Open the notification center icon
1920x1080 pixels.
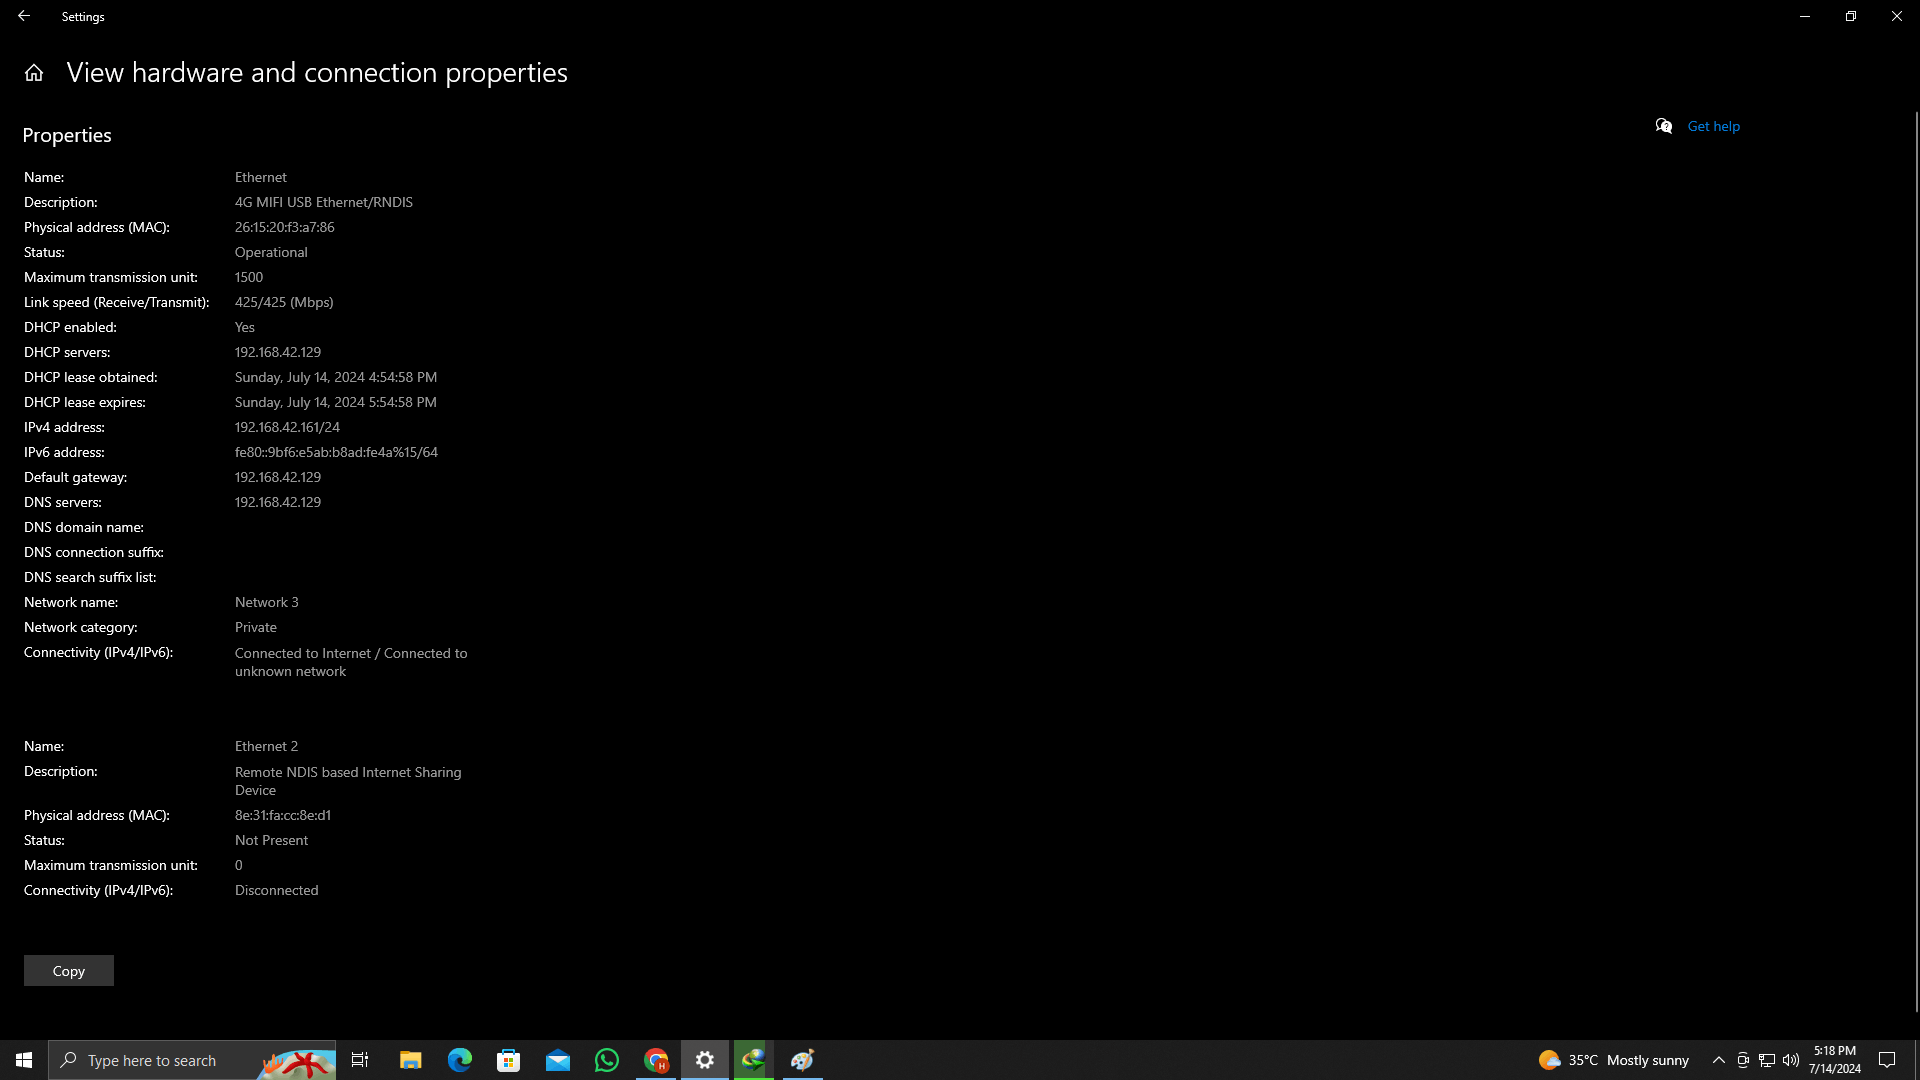click(x=1887, y=1060)
